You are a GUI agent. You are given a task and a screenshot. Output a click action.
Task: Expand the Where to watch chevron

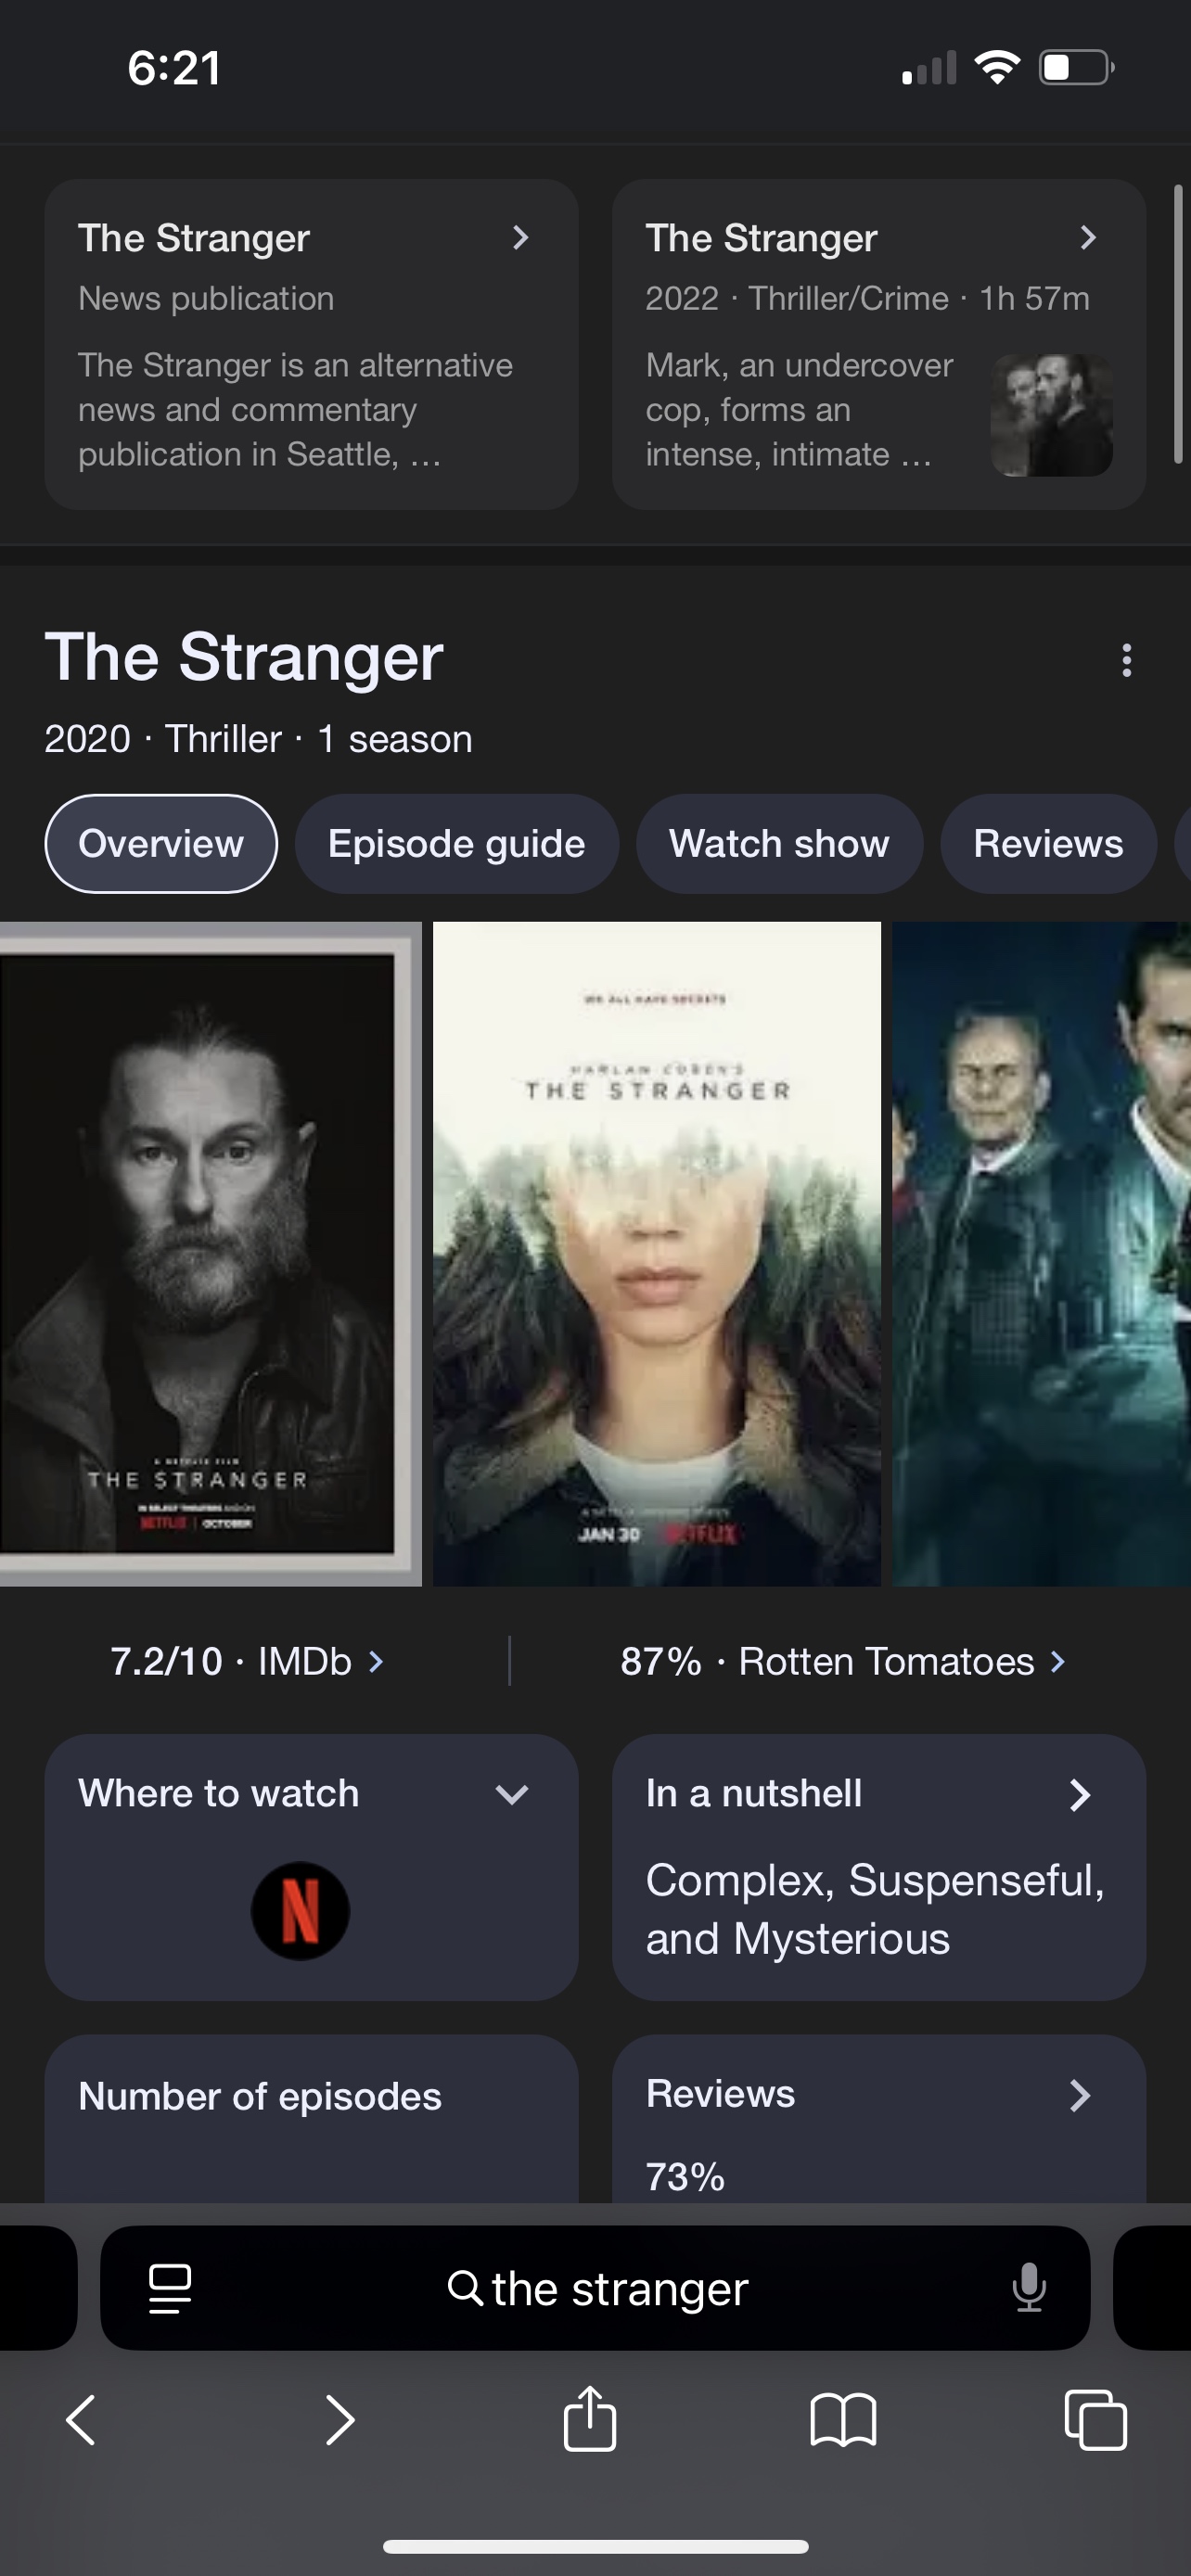click(512, 1795)
